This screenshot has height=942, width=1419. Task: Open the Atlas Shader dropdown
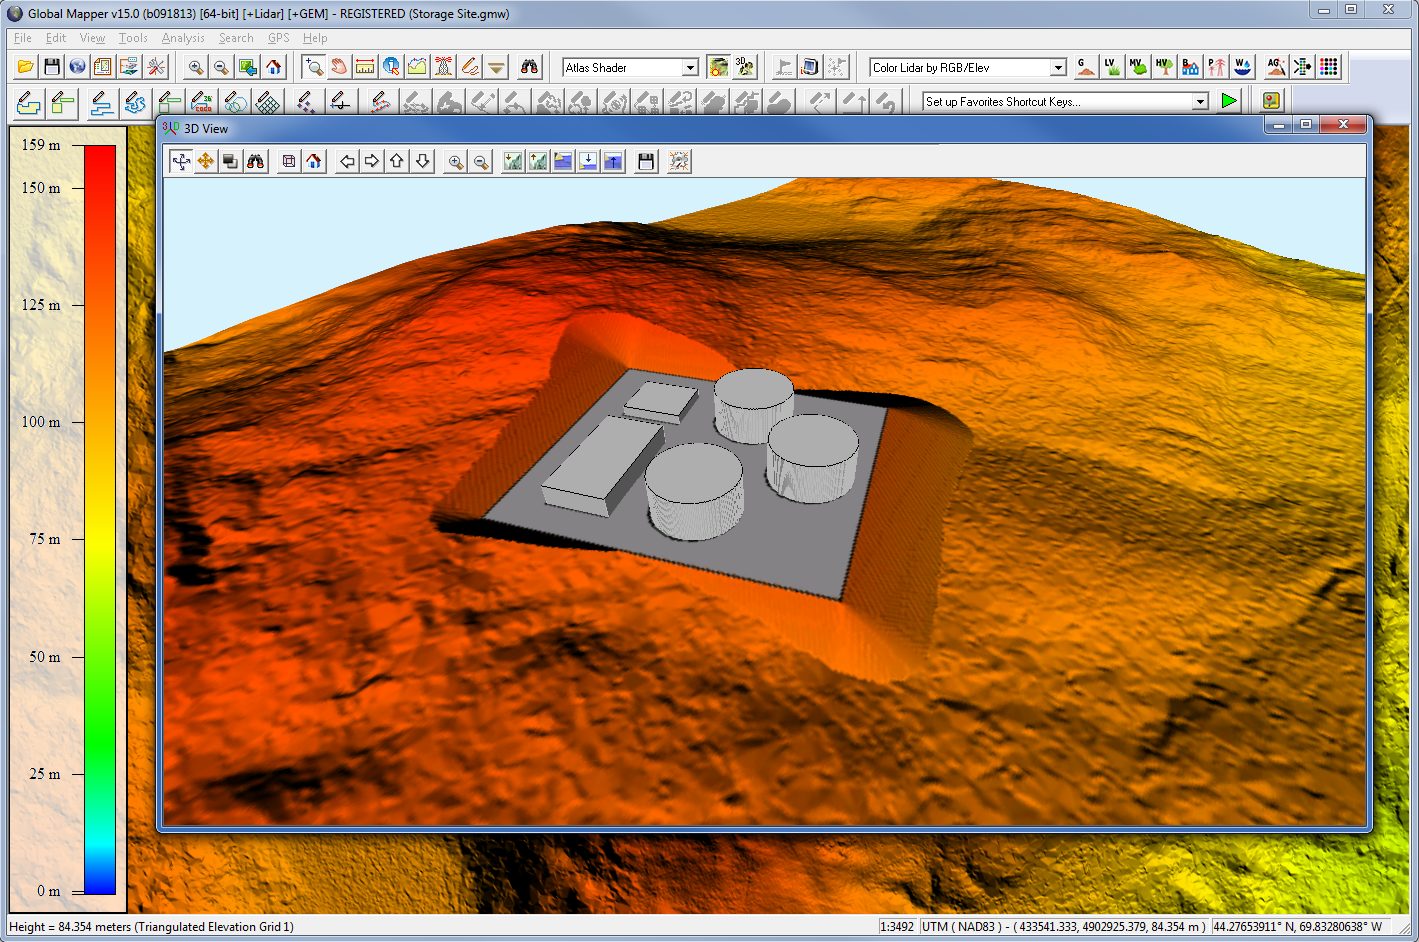pyautogui.click(x=690, y=67)
